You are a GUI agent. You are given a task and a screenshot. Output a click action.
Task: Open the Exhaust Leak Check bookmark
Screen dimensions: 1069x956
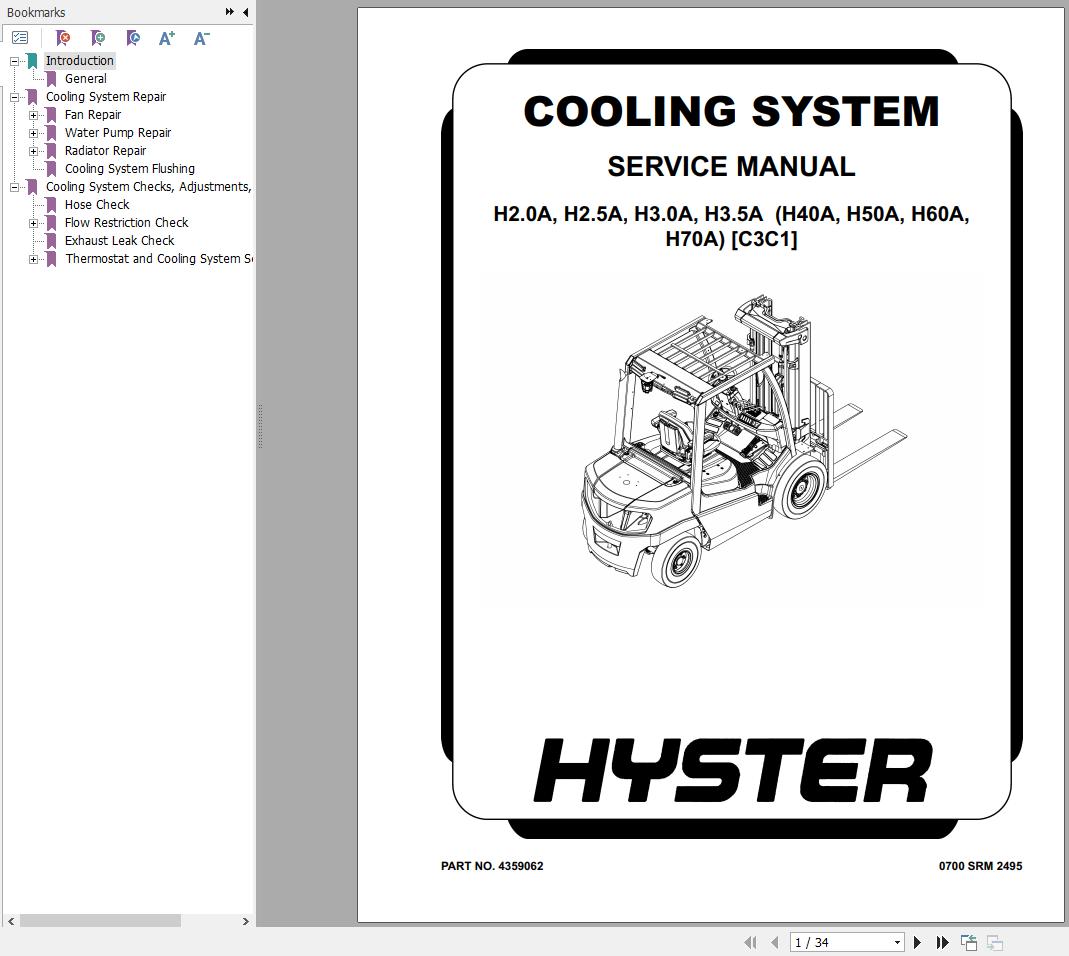point(119,240)
